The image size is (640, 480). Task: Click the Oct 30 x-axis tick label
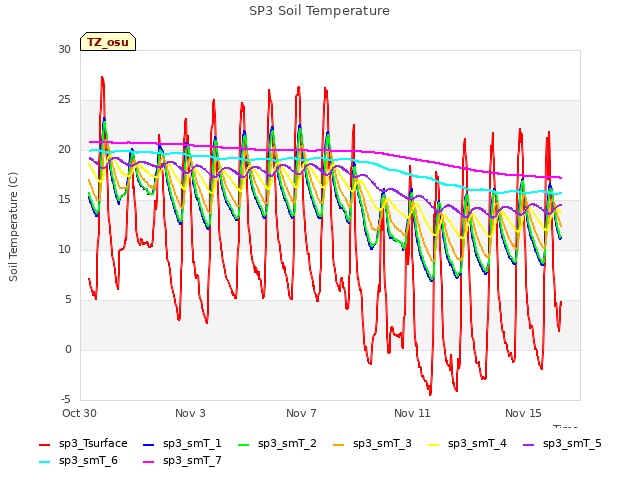tap(79, 413)
